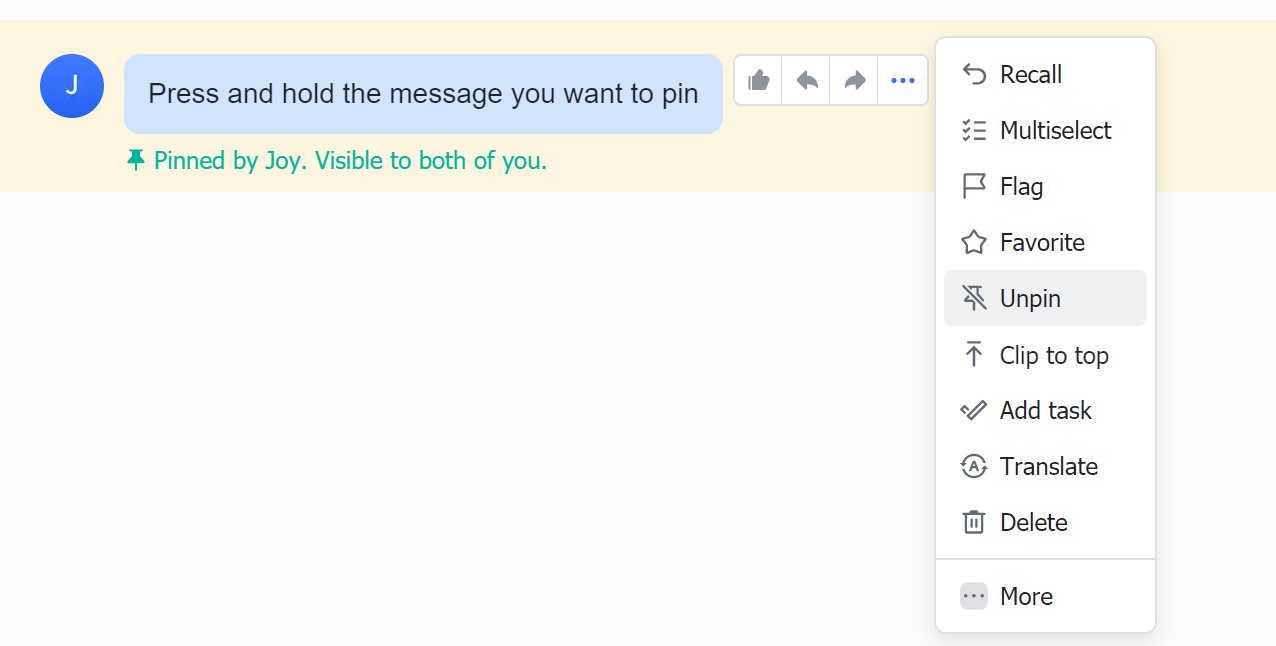Click the reply arrow icon

805,80
